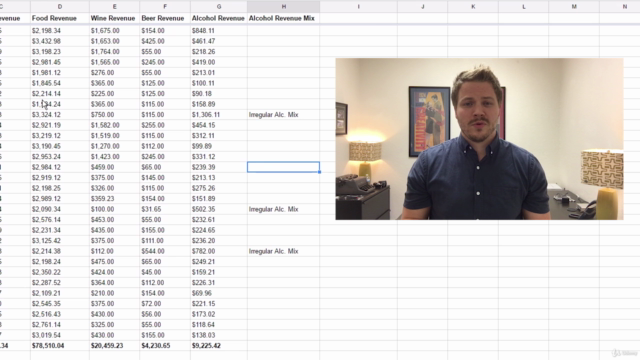Select alcohol revenue cell $1,306.11
640x360 pixels.
coord(219,115)
